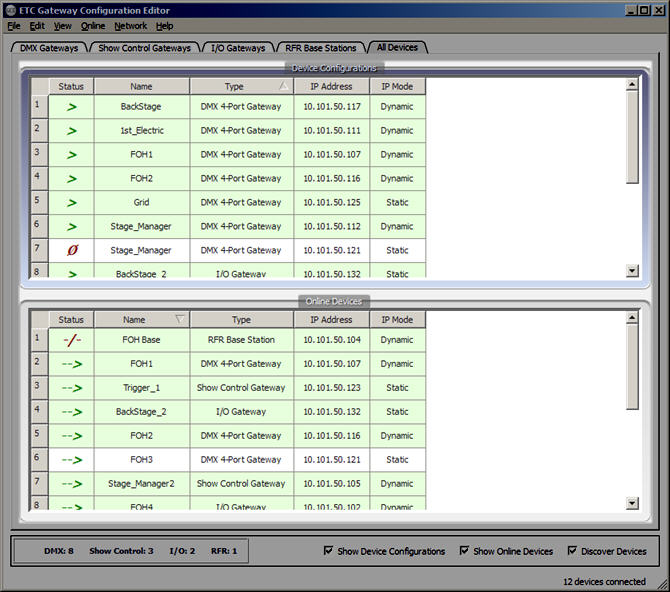Viewport: 670px width, 592px height.
Task: Click the online status arrow of Stage_Manager2
Action: click(71, 484)
